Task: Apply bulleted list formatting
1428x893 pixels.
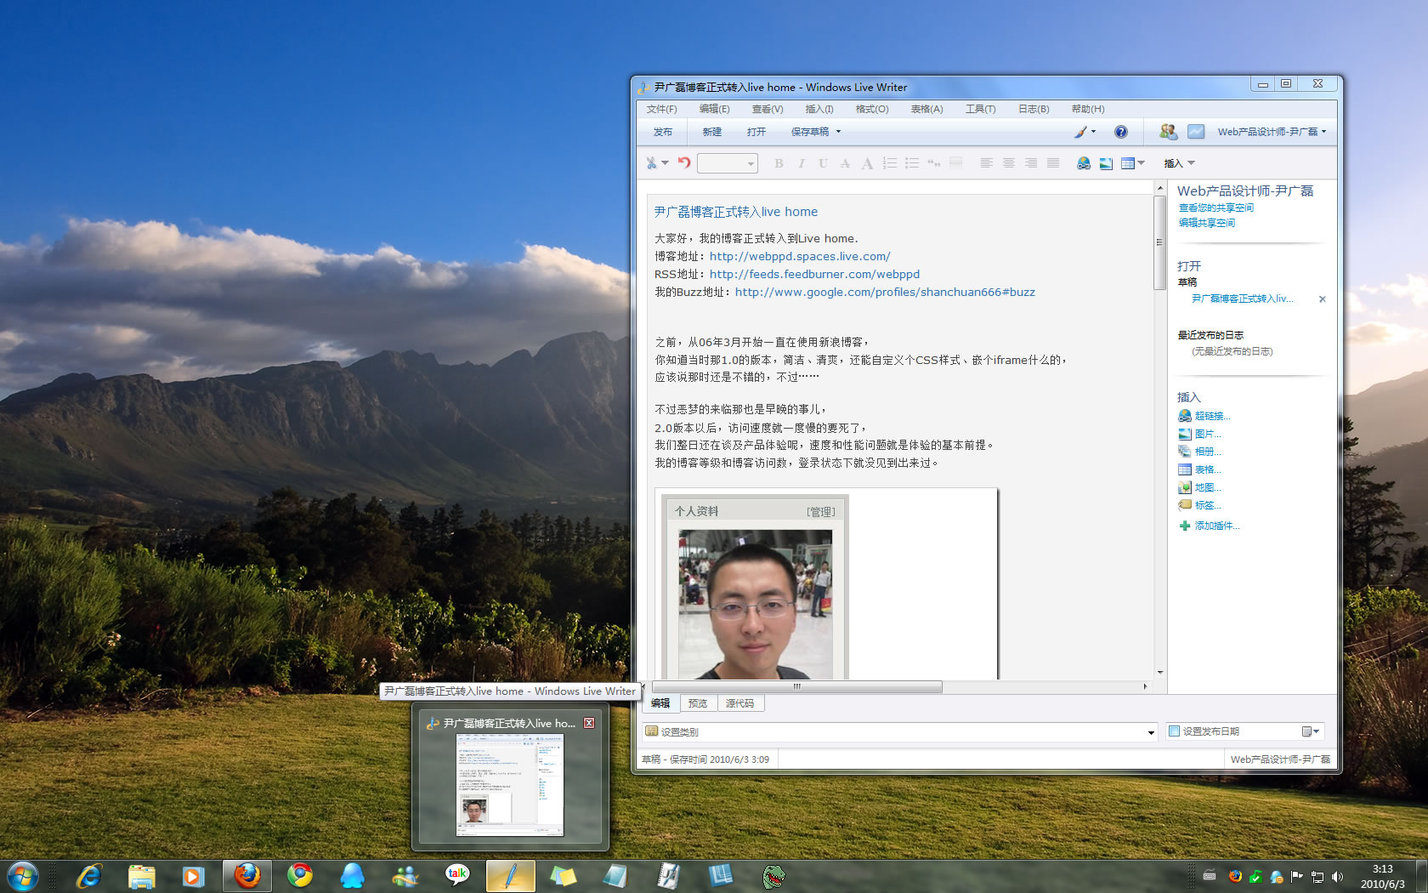Action: [x=912, y=163]
